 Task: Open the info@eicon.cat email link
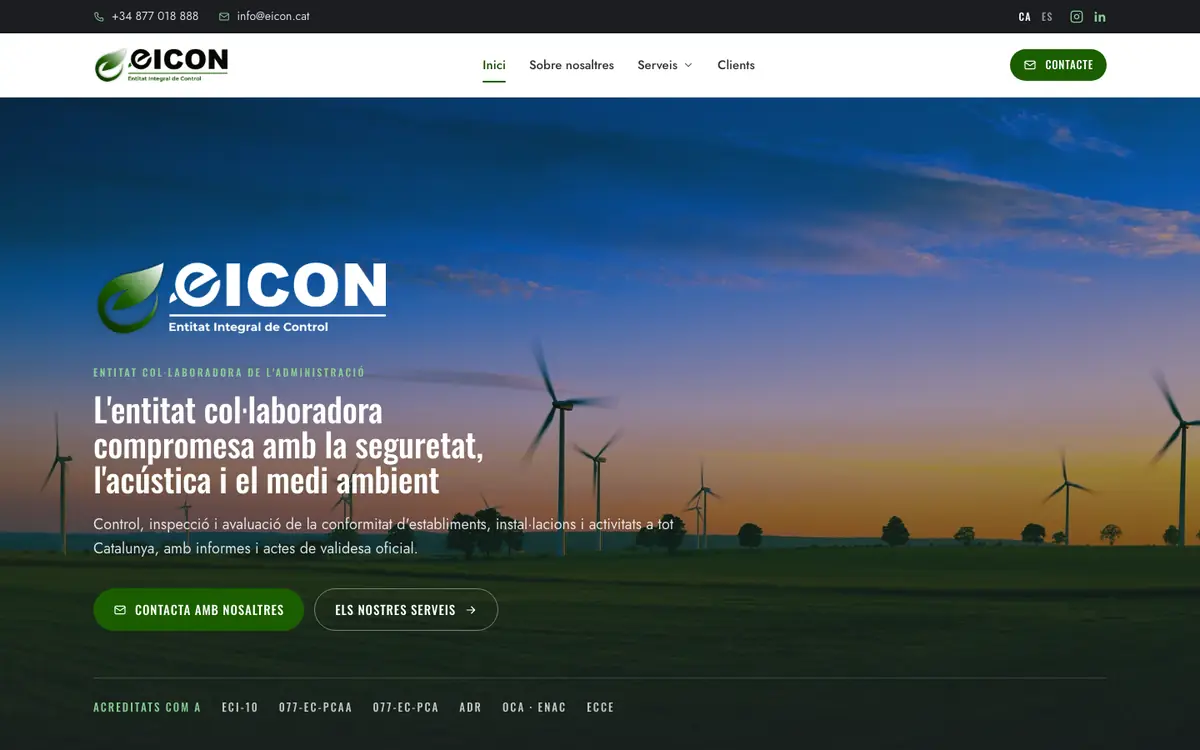pyautogui.click(x=264, y=16)
